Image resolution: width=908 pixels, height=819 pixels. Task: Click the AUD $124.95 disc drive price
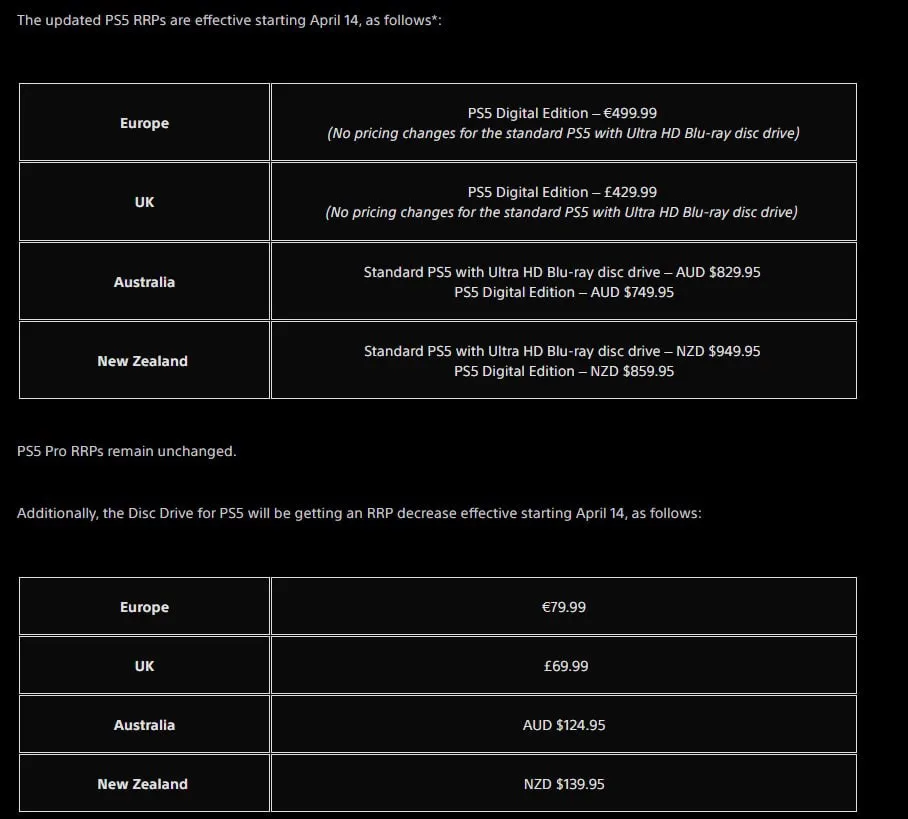click(564, 725)
